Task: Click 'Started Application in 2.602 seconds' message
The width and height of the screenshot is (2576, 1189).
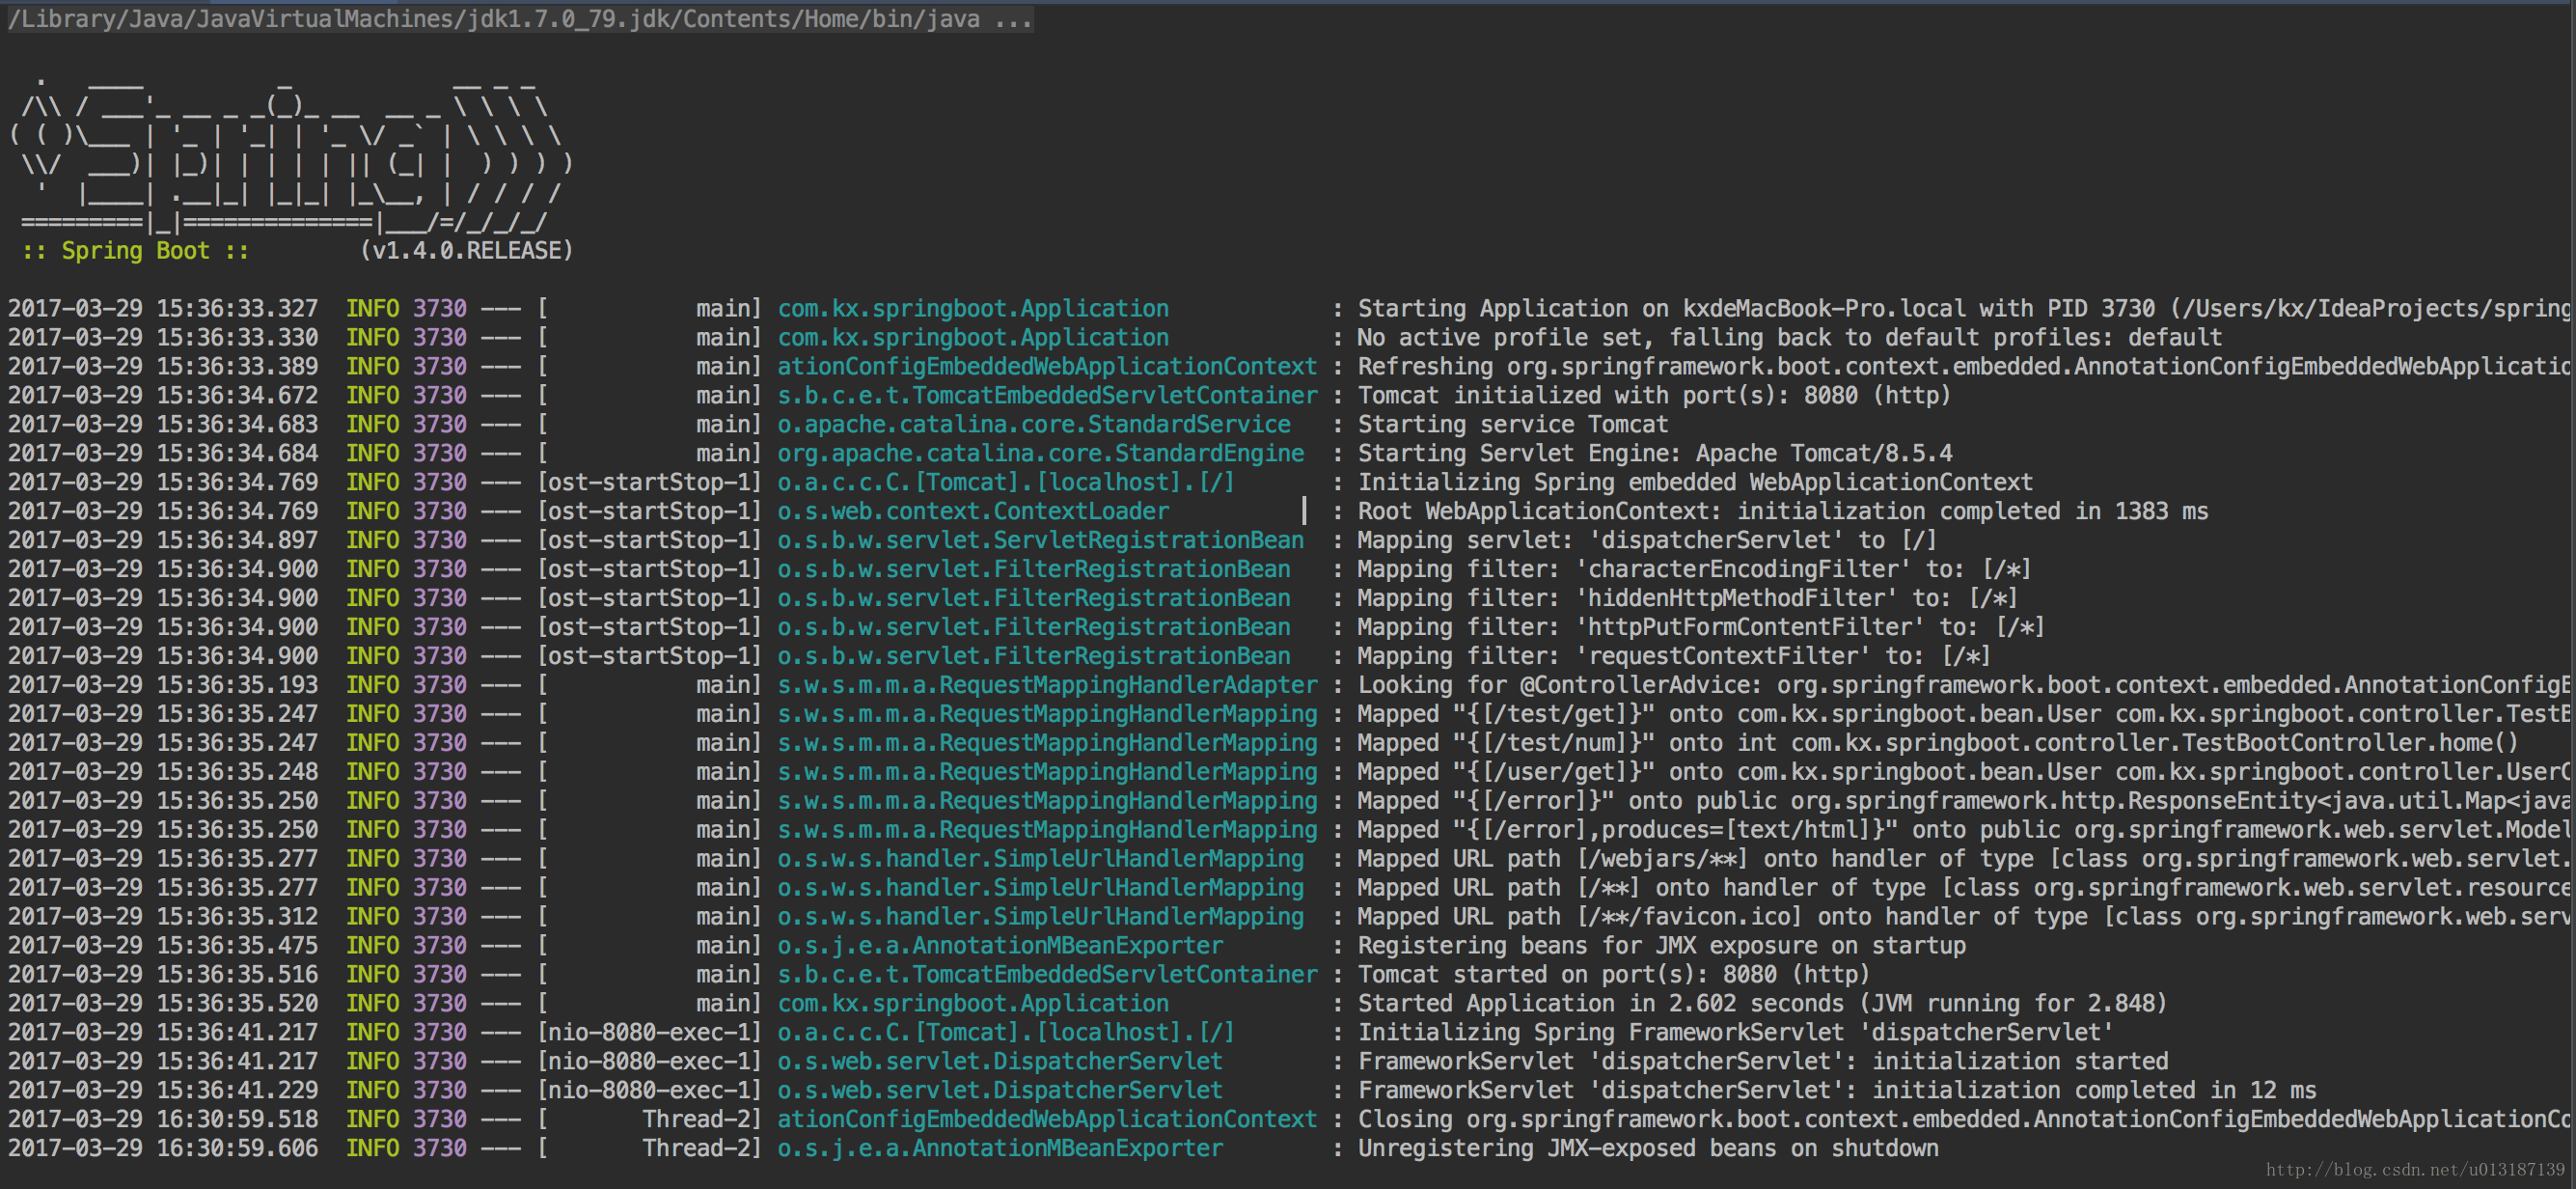Action: pyautogui.click(x=1762, y=1005)
